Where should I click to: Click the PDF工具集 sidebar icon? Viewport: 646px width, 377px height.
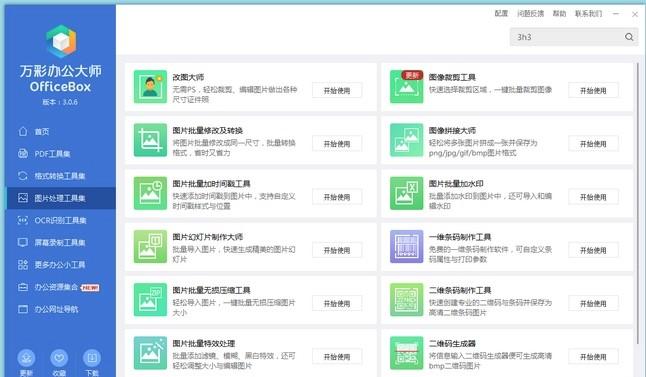point(23,154)
